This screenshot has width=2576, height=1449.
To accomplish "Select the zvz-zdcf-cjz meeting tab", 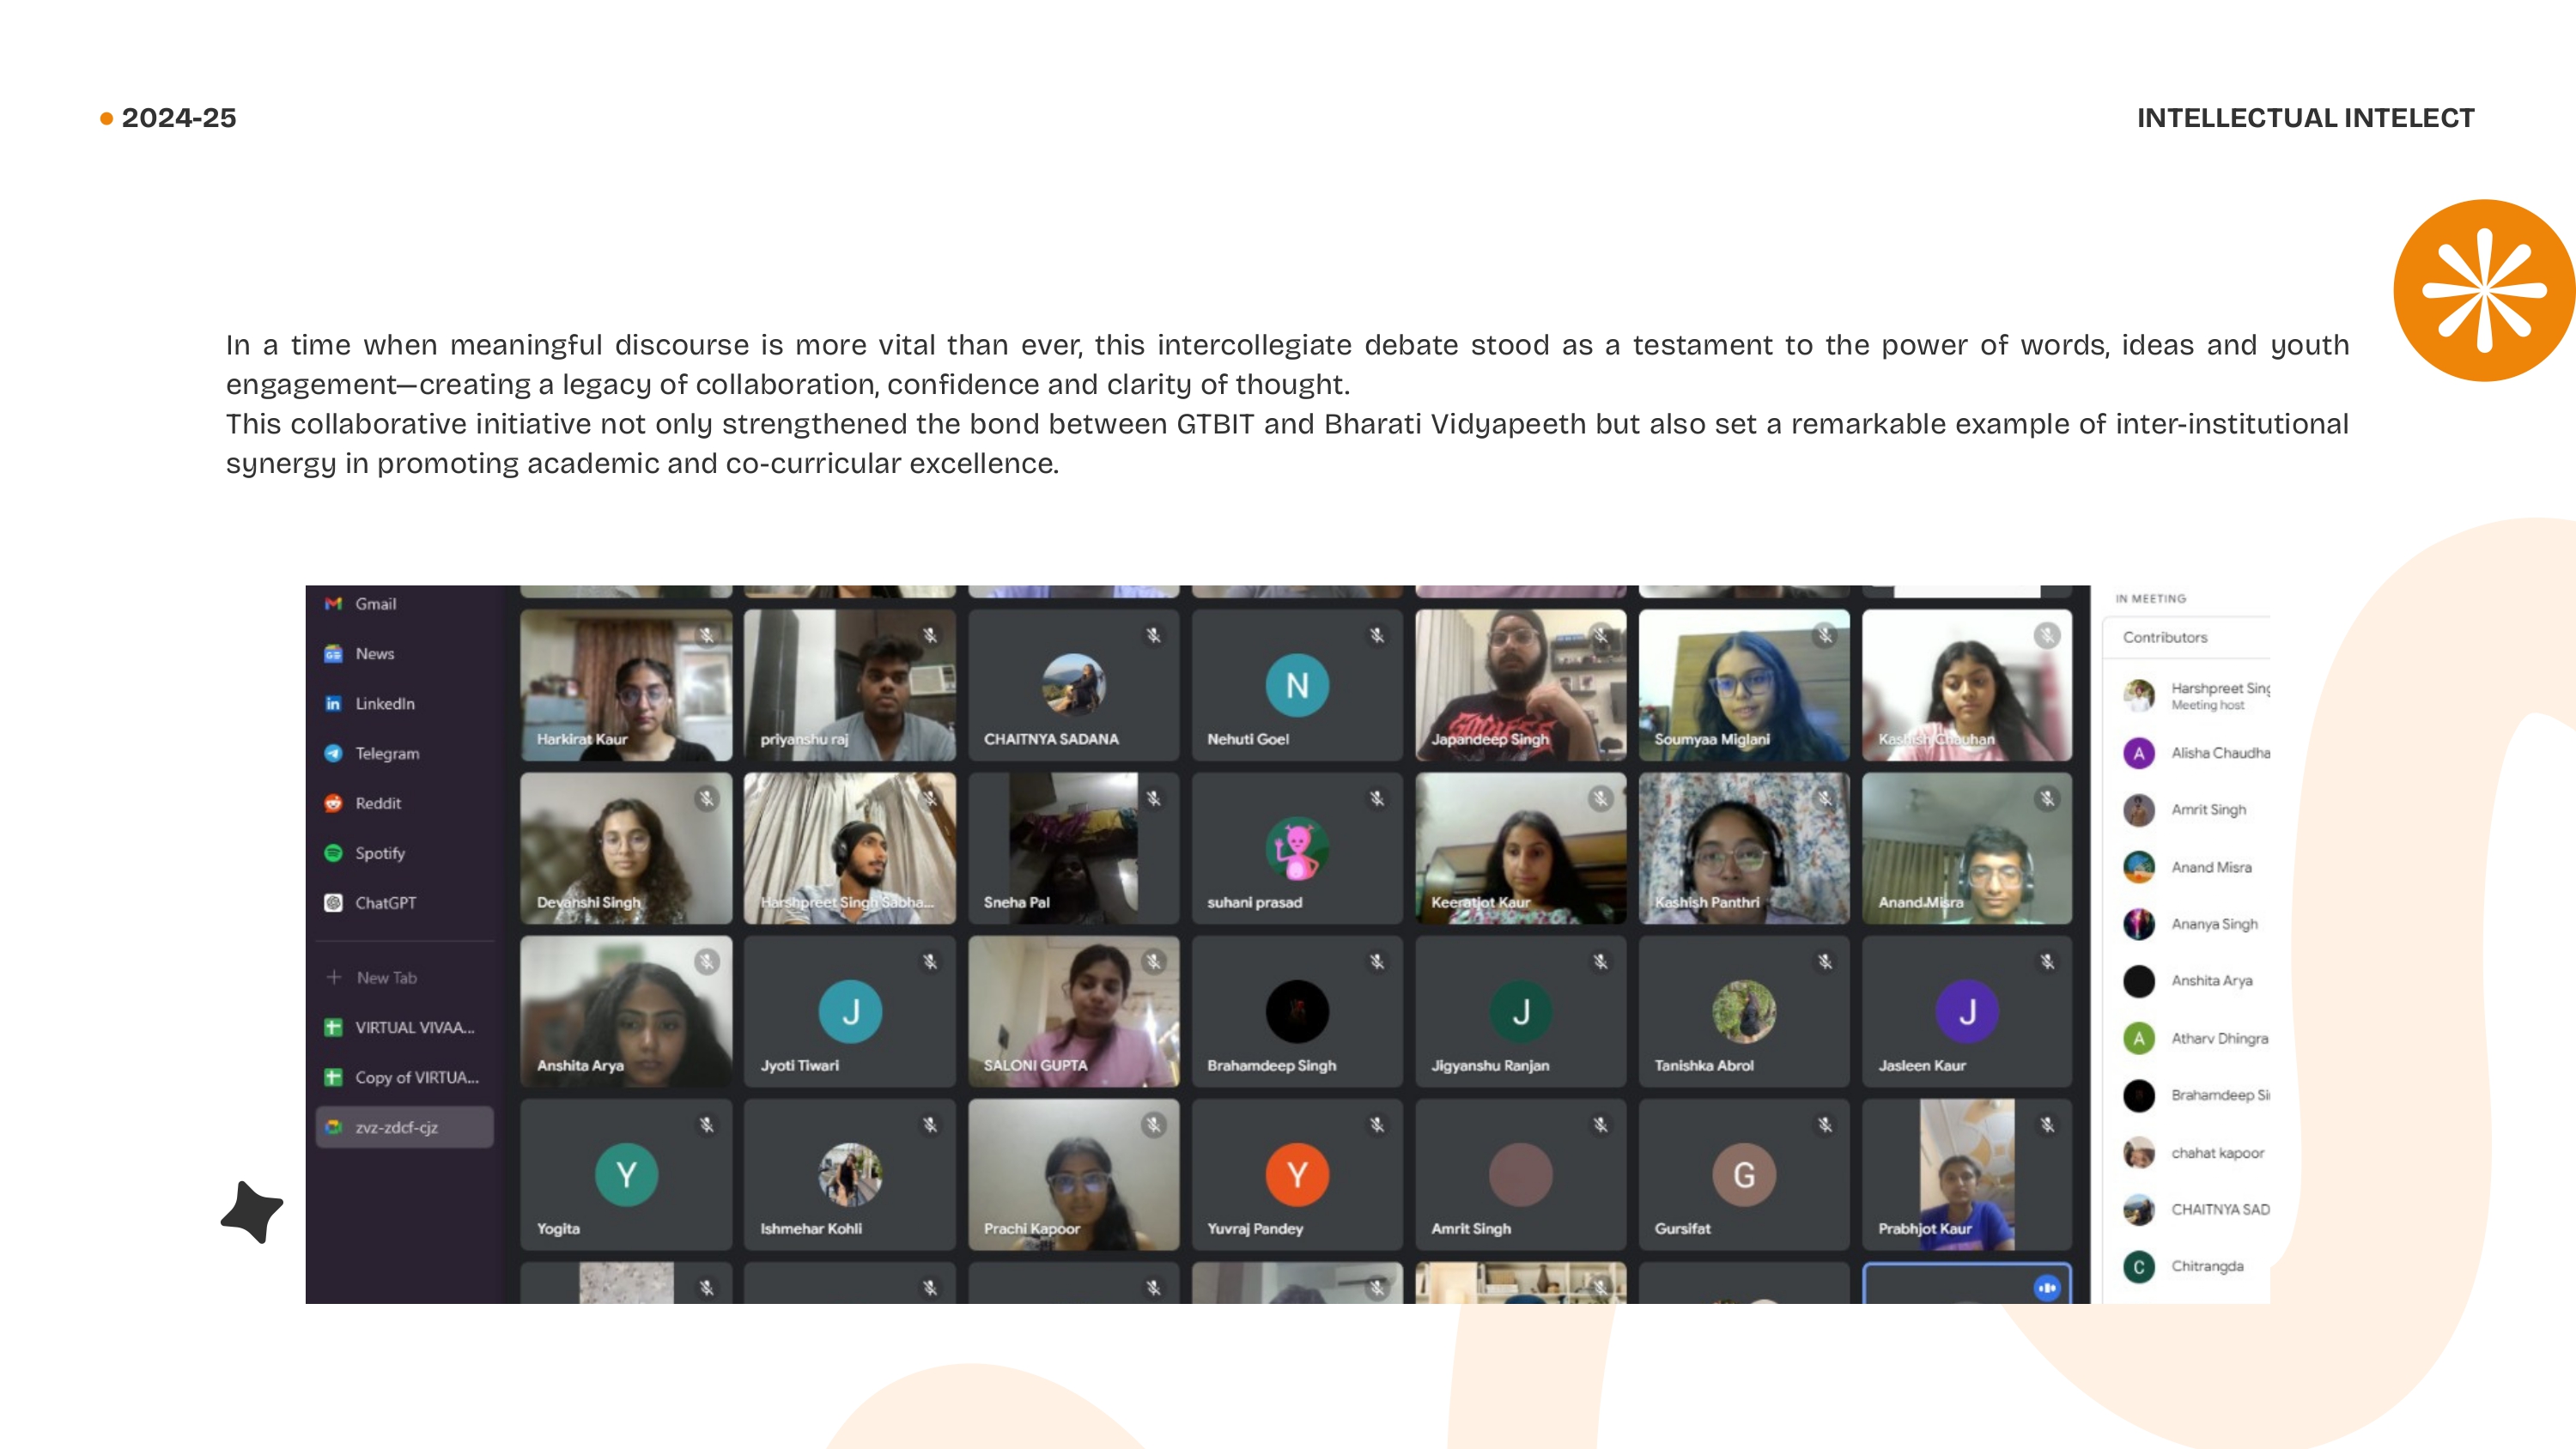I will point(404,1127).
